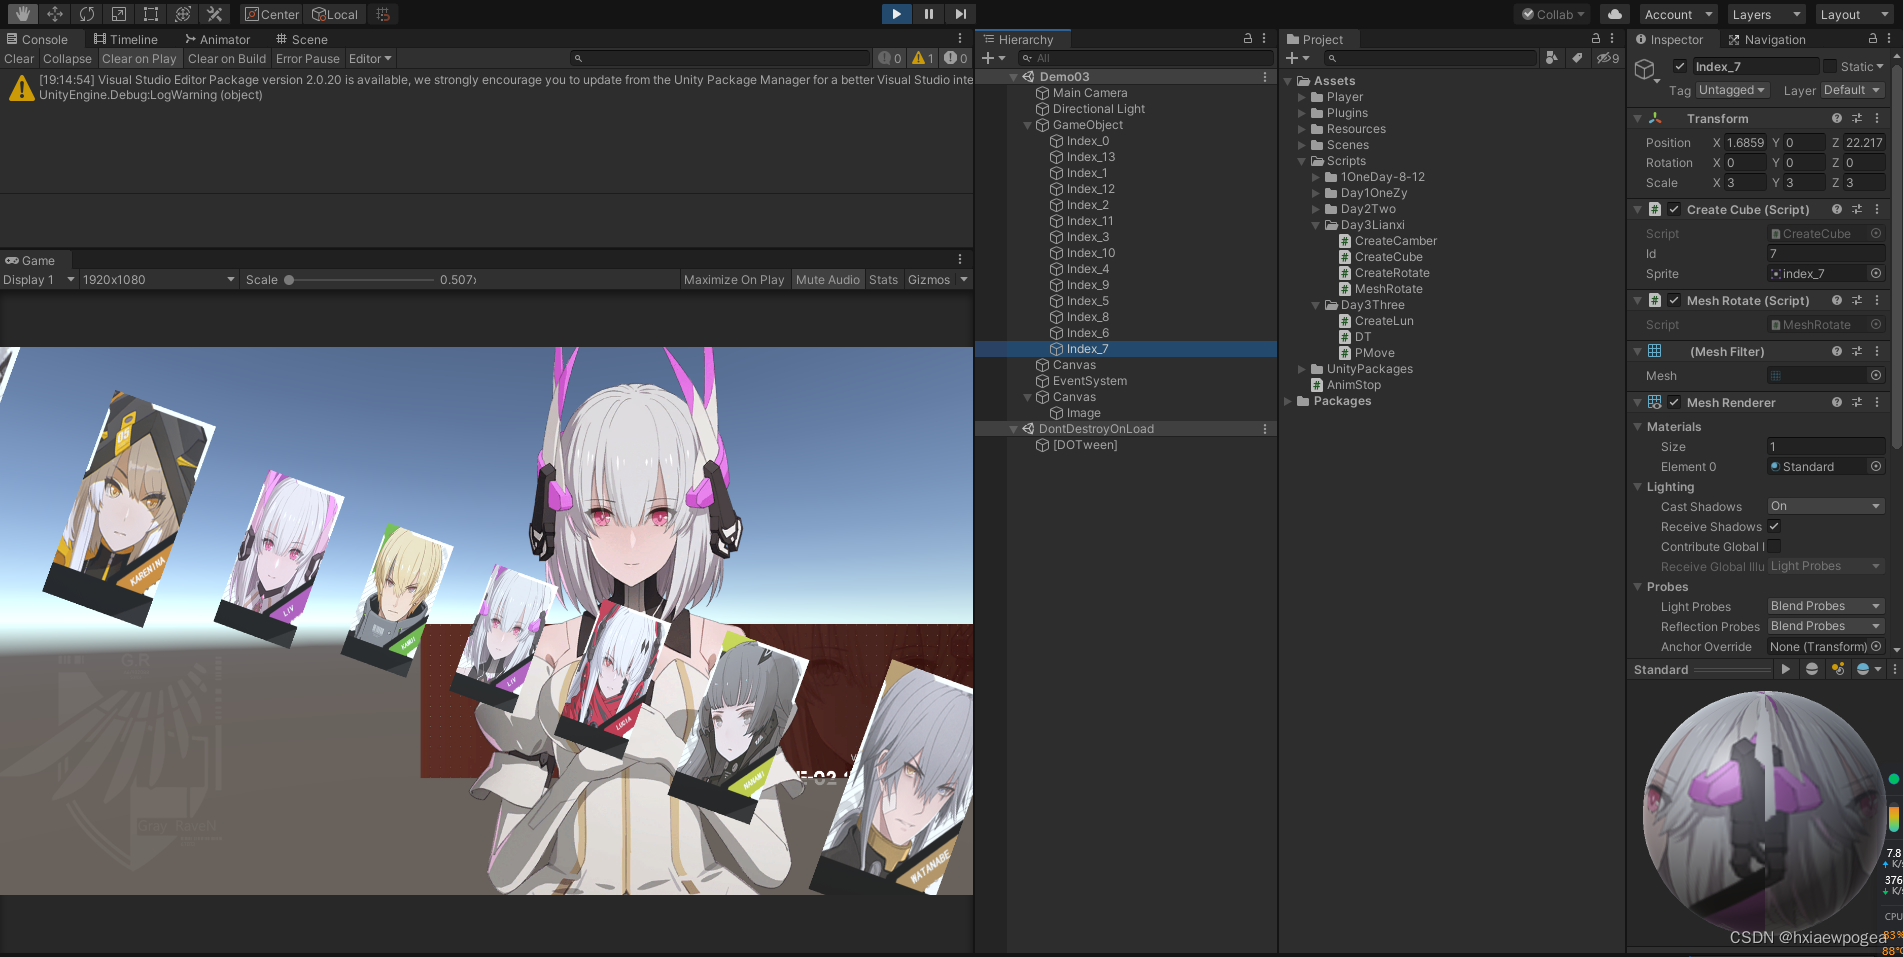Toggle Clear on Build
1903x957 pixels.
227,59
